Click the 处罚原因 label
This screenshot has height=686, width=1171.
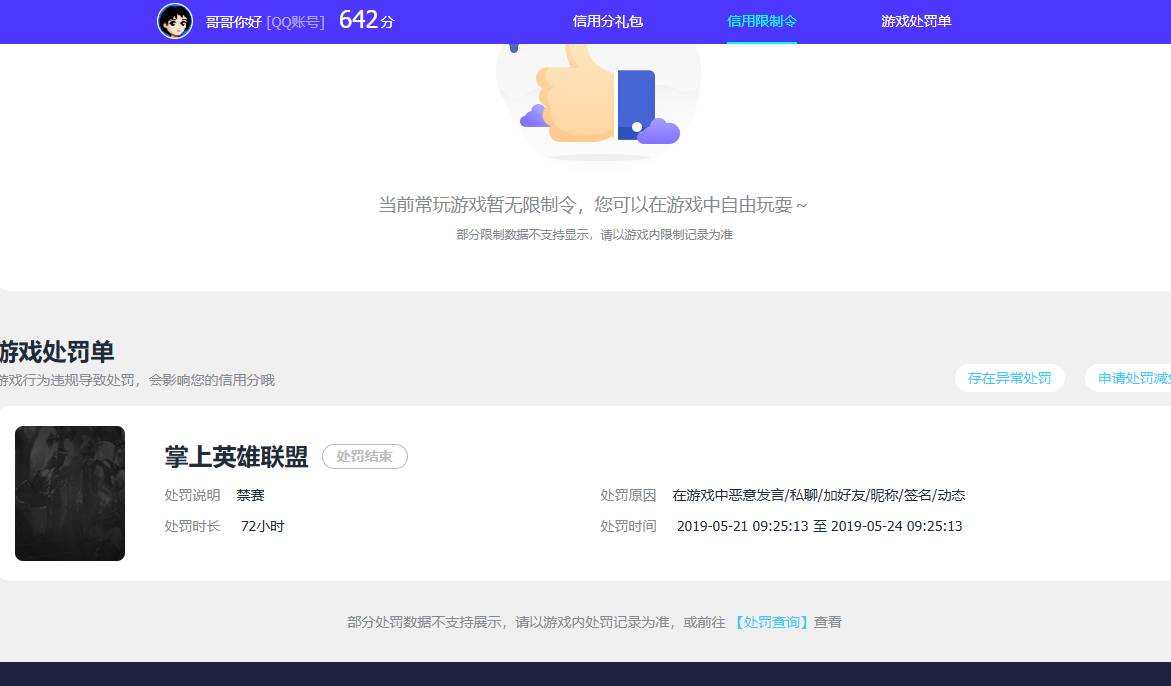pyautogui.click(x=628, y=495)
